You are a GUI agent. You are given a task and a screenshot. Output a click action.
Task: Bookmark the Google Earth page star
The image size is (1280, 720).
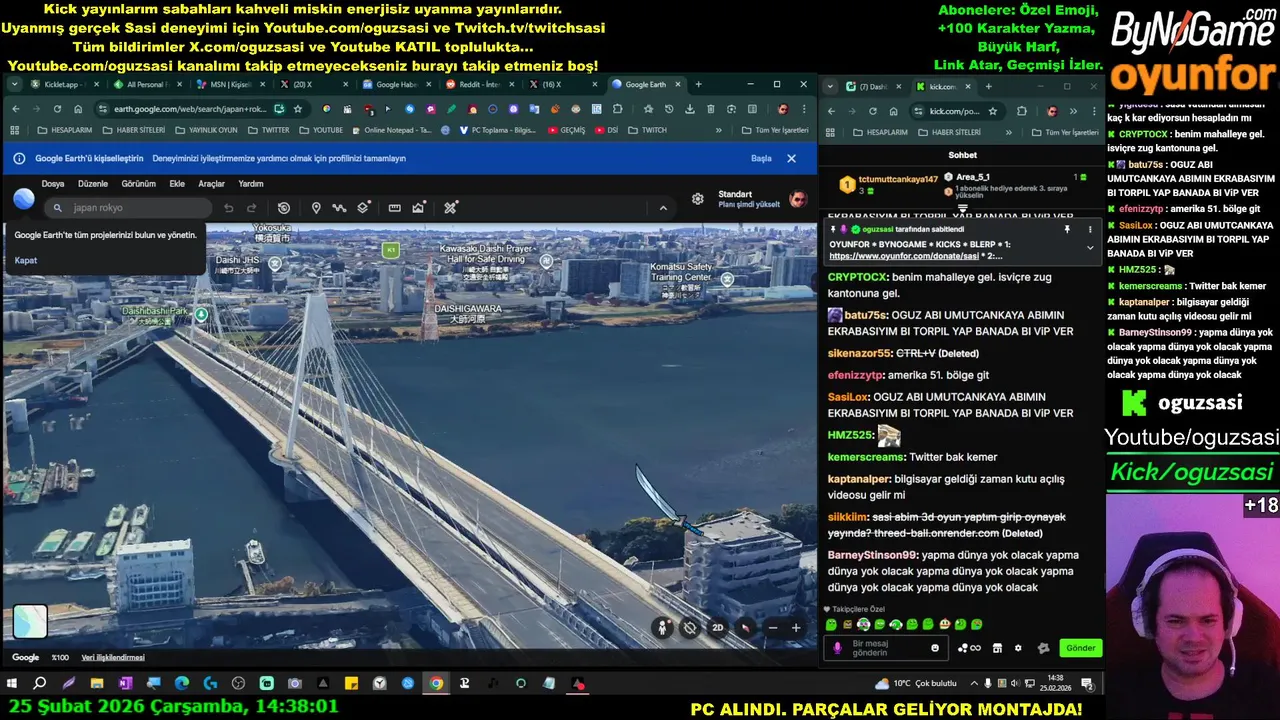coord(298,109)
